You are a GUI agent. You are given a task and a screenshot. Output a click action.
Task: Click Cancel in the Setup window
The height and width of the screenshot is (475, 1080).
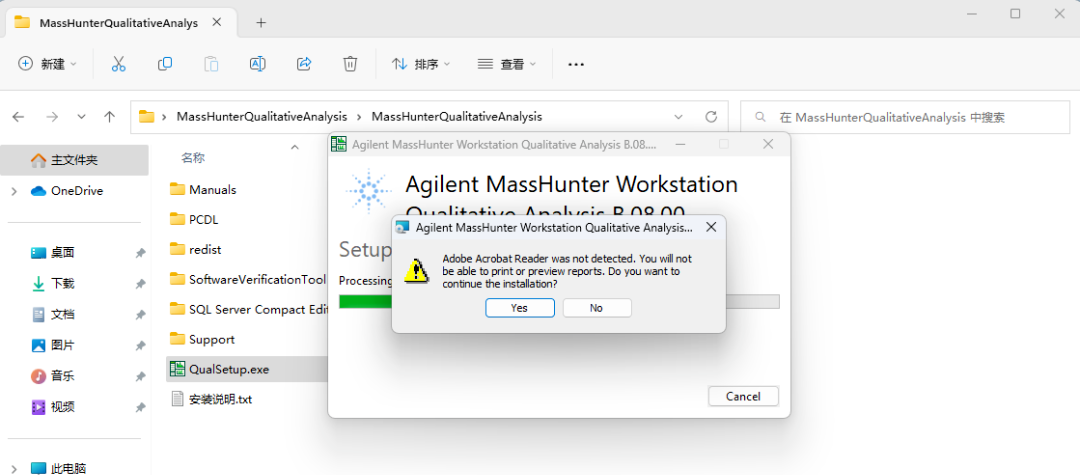point(743,397)
